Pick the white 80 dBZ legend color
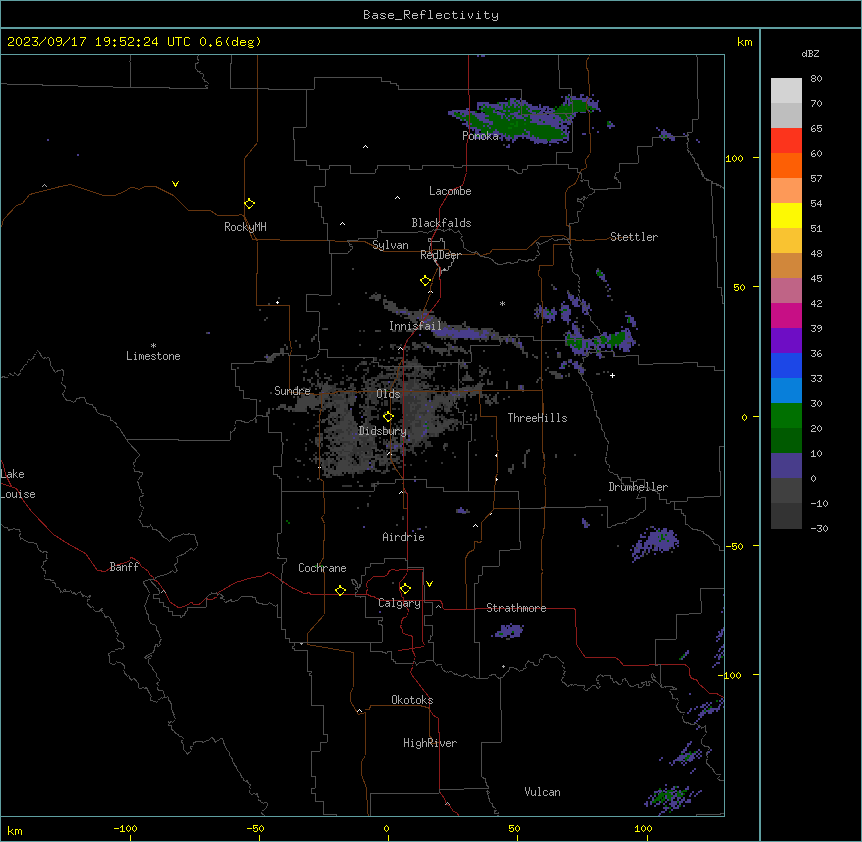 point(786,91)
